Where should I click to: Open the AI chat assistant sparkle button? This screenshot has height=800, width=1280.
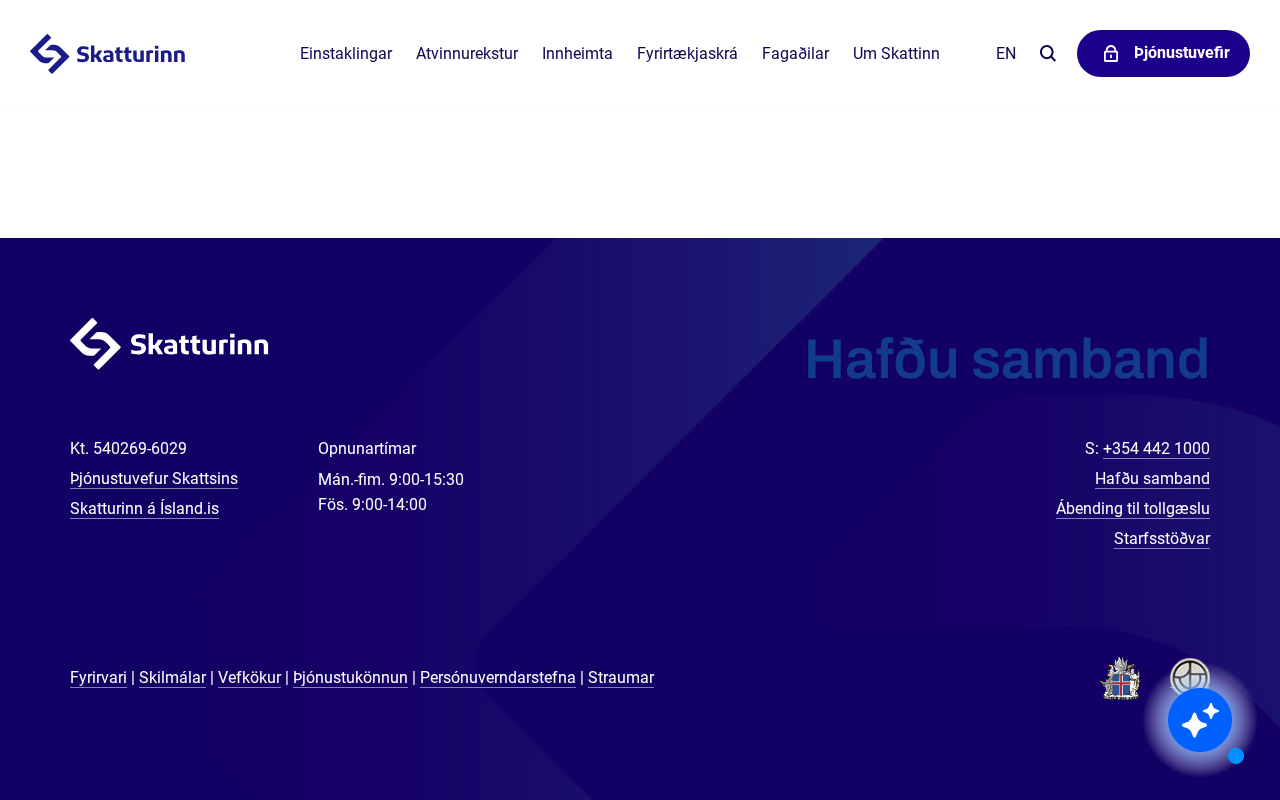[1200, 720]
